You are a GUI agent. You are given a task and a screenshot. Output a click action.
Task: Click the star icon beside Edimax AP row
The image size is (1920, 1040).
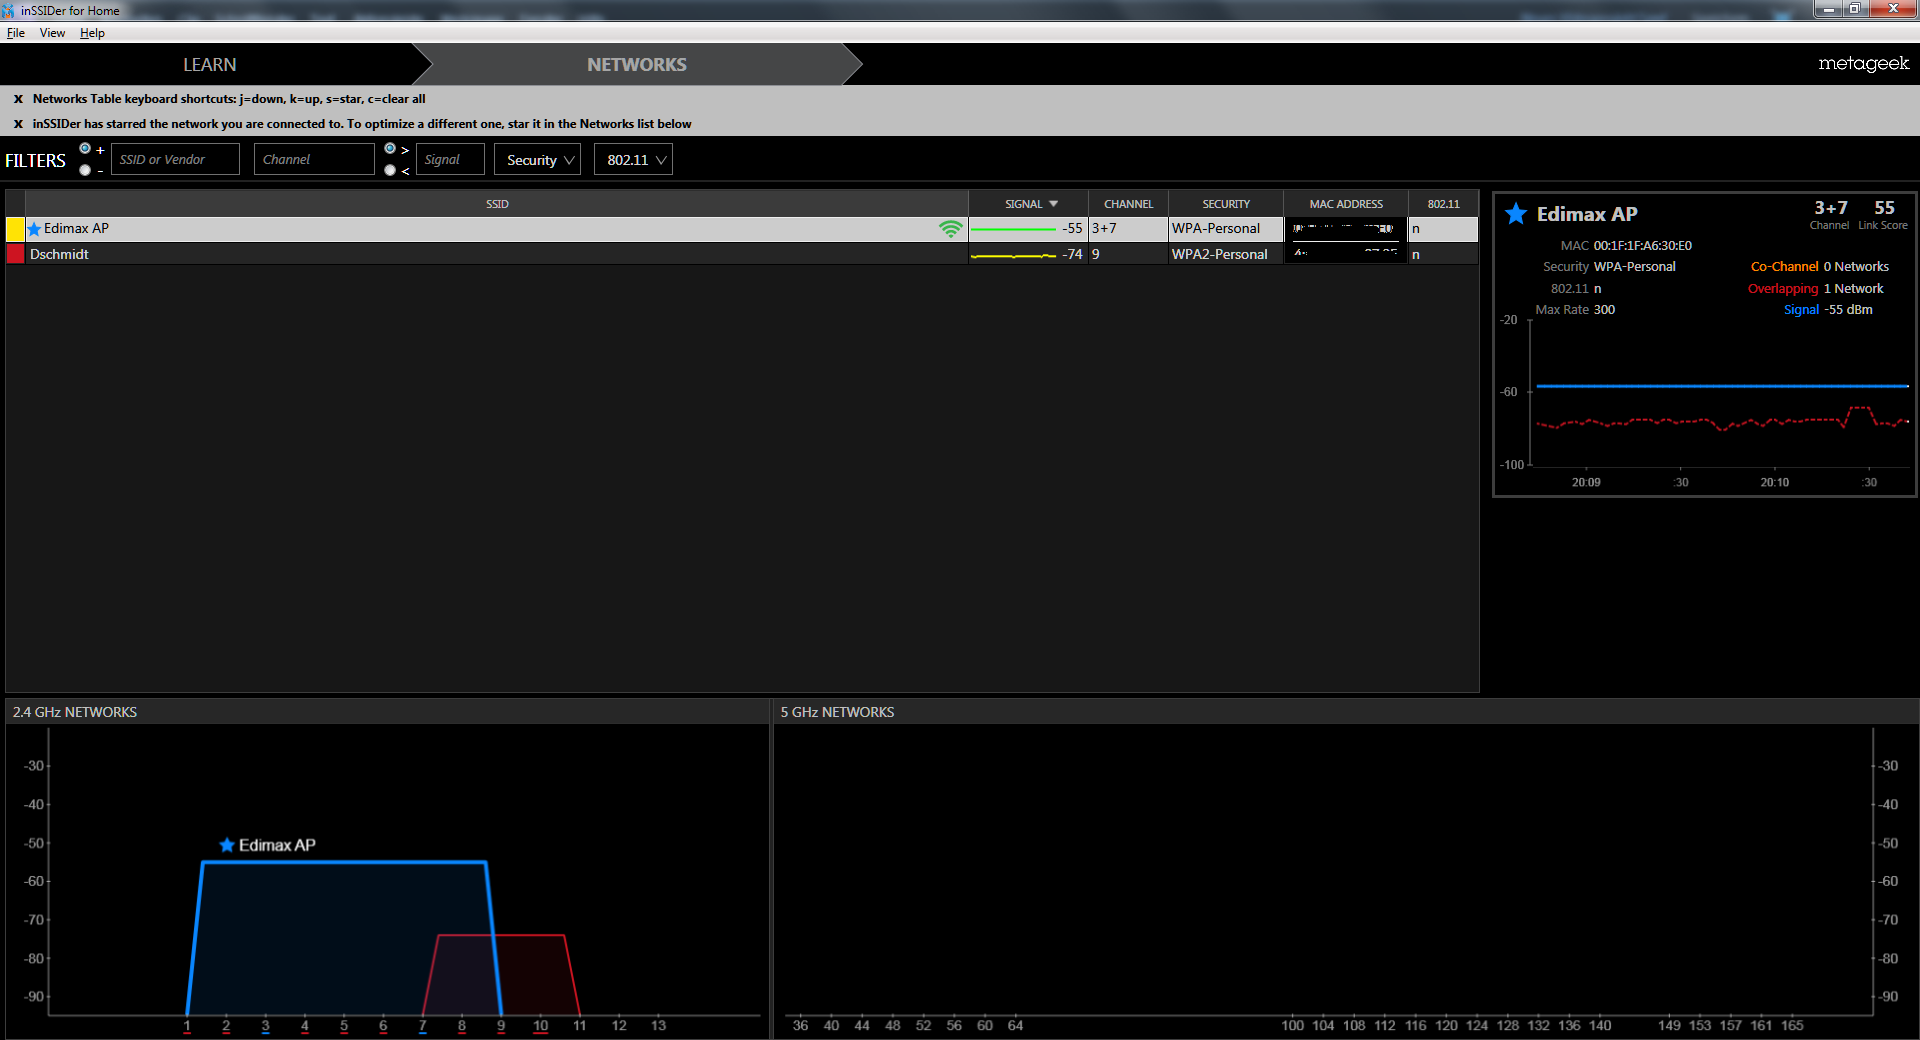click(x=34, y=229)
